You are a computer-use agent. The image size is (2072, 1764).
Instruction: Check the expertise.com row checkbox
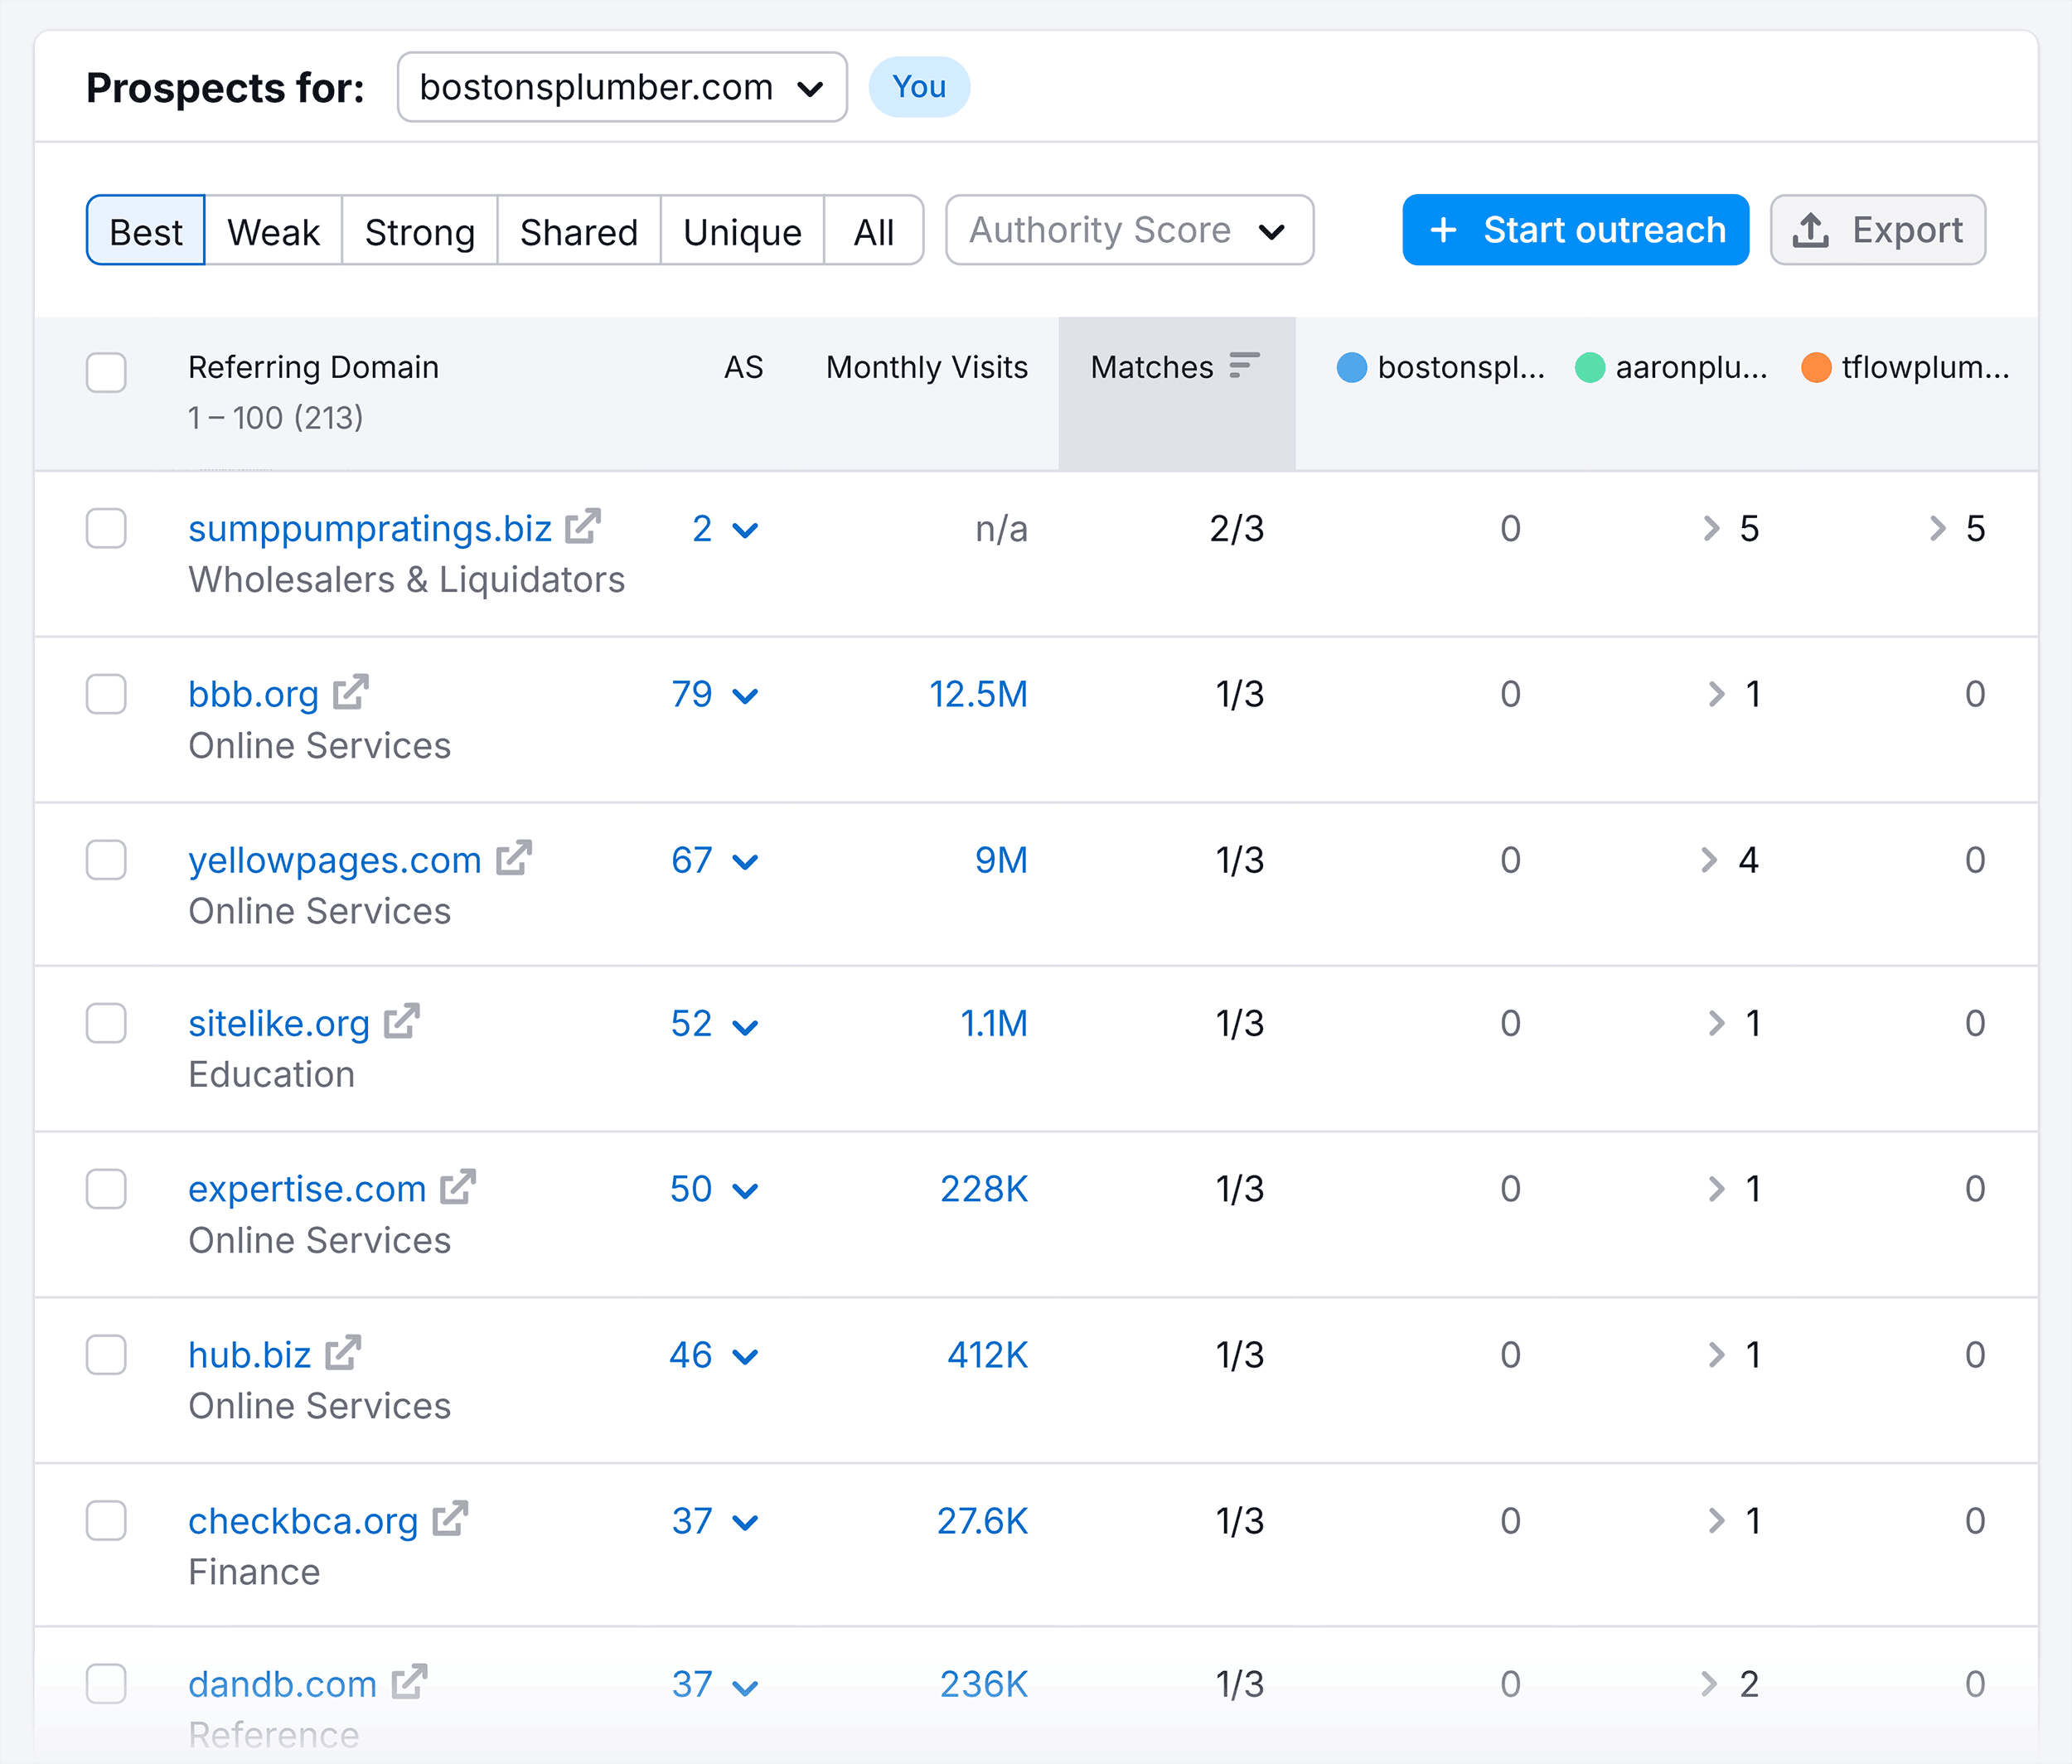106,1189
